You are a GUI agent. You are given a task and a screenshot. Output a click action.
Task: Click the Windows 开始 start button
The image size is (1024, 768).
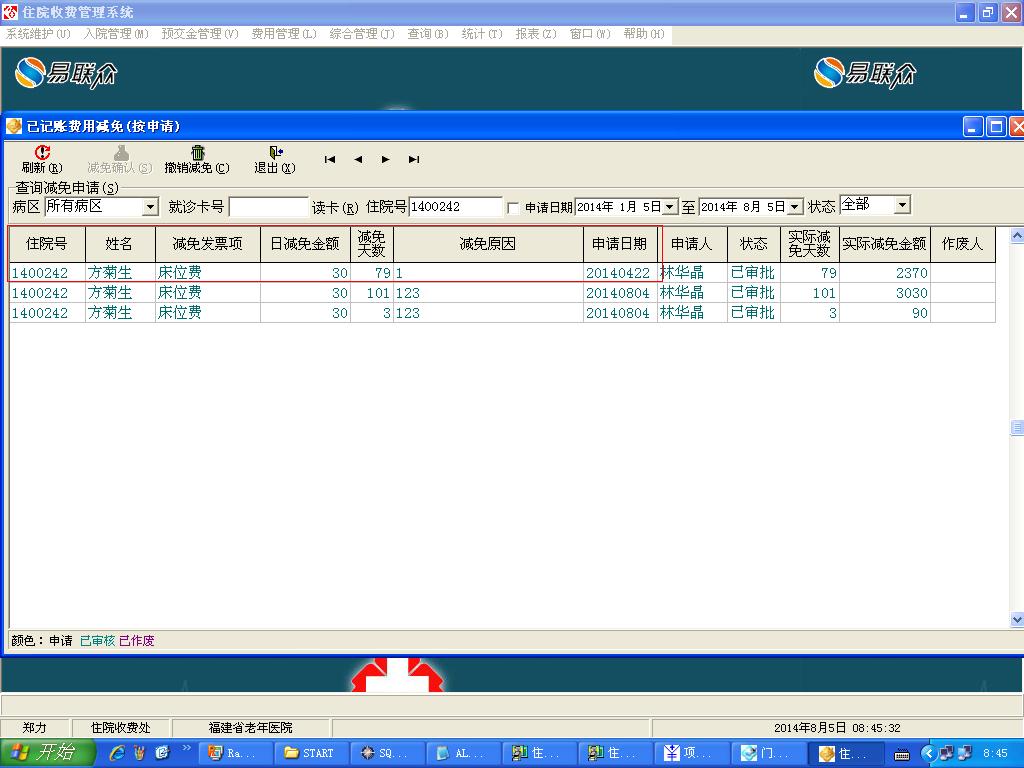(x=47, y=753)
